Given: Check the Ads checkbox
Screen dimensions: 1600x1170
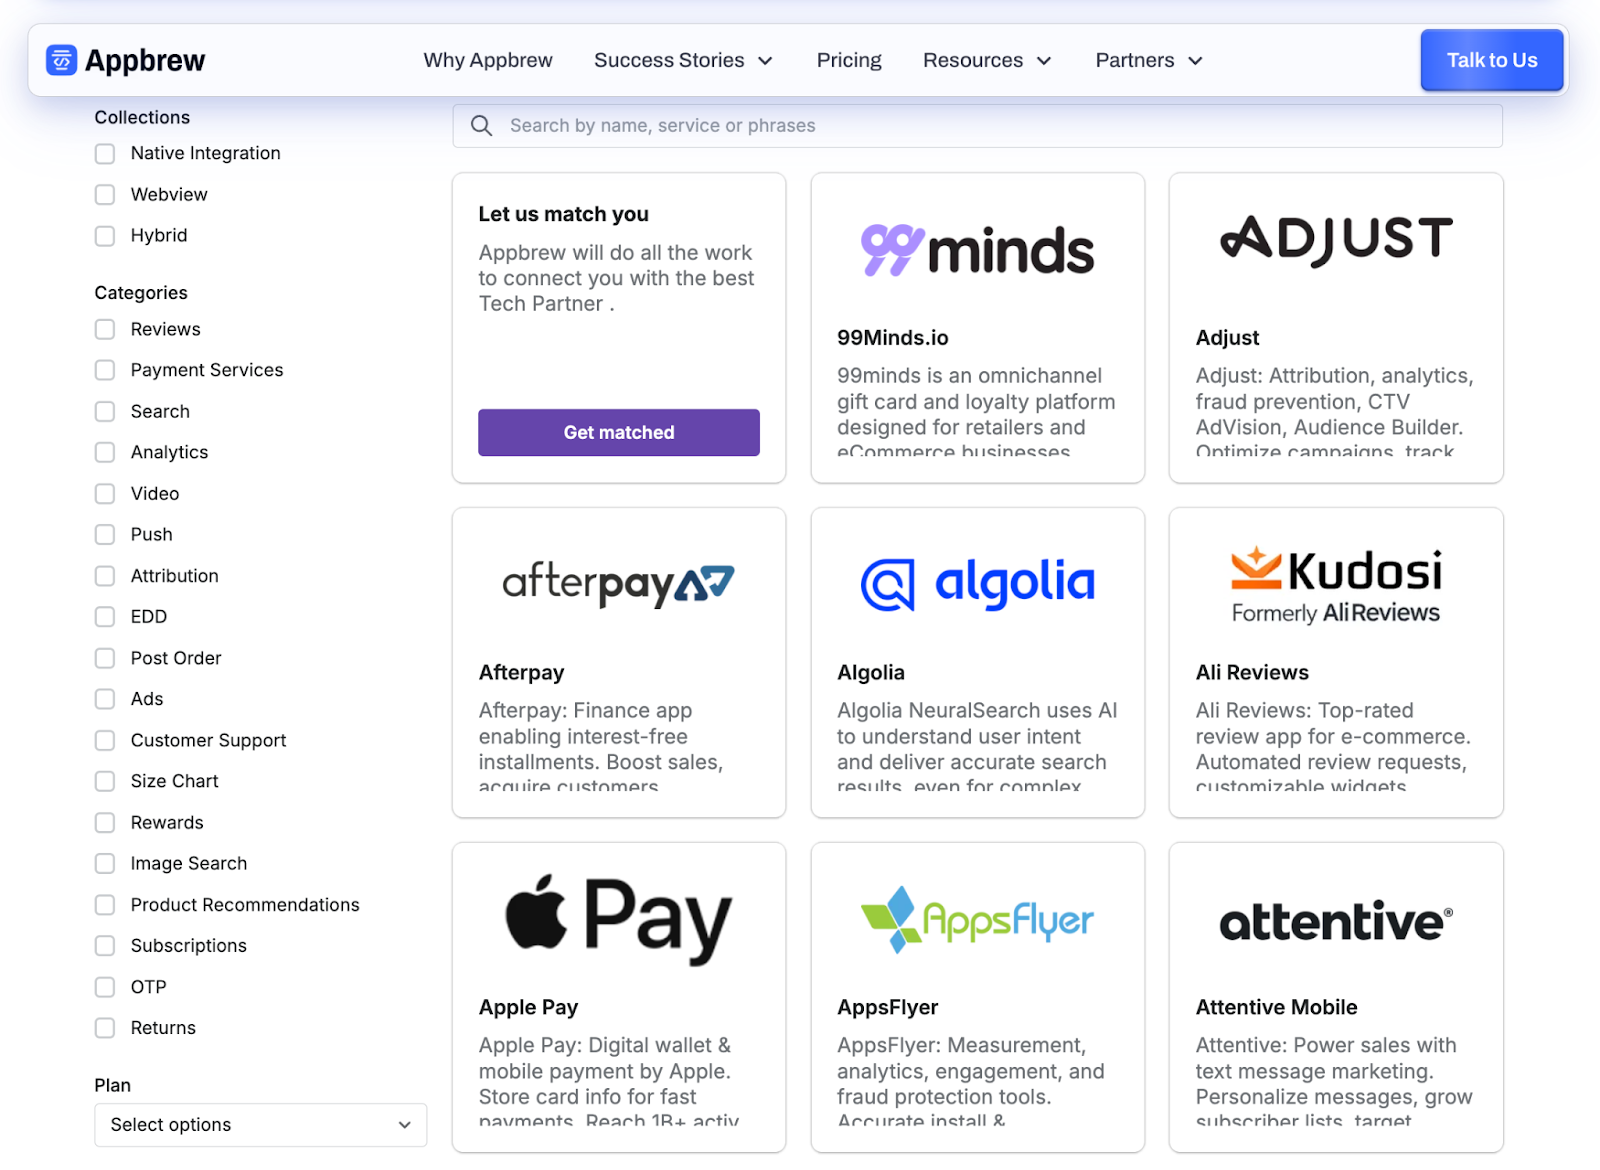Looking at the screenshot, I should pos(105,699).
